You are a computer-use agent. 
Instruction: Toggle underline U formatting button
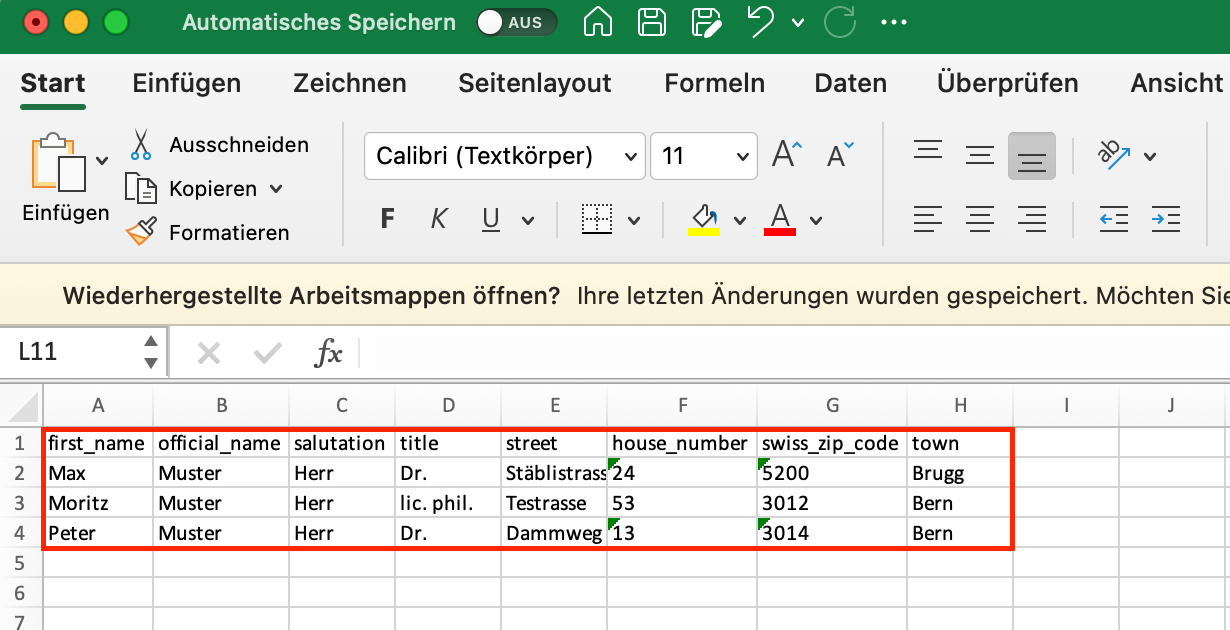pos(491,219)
